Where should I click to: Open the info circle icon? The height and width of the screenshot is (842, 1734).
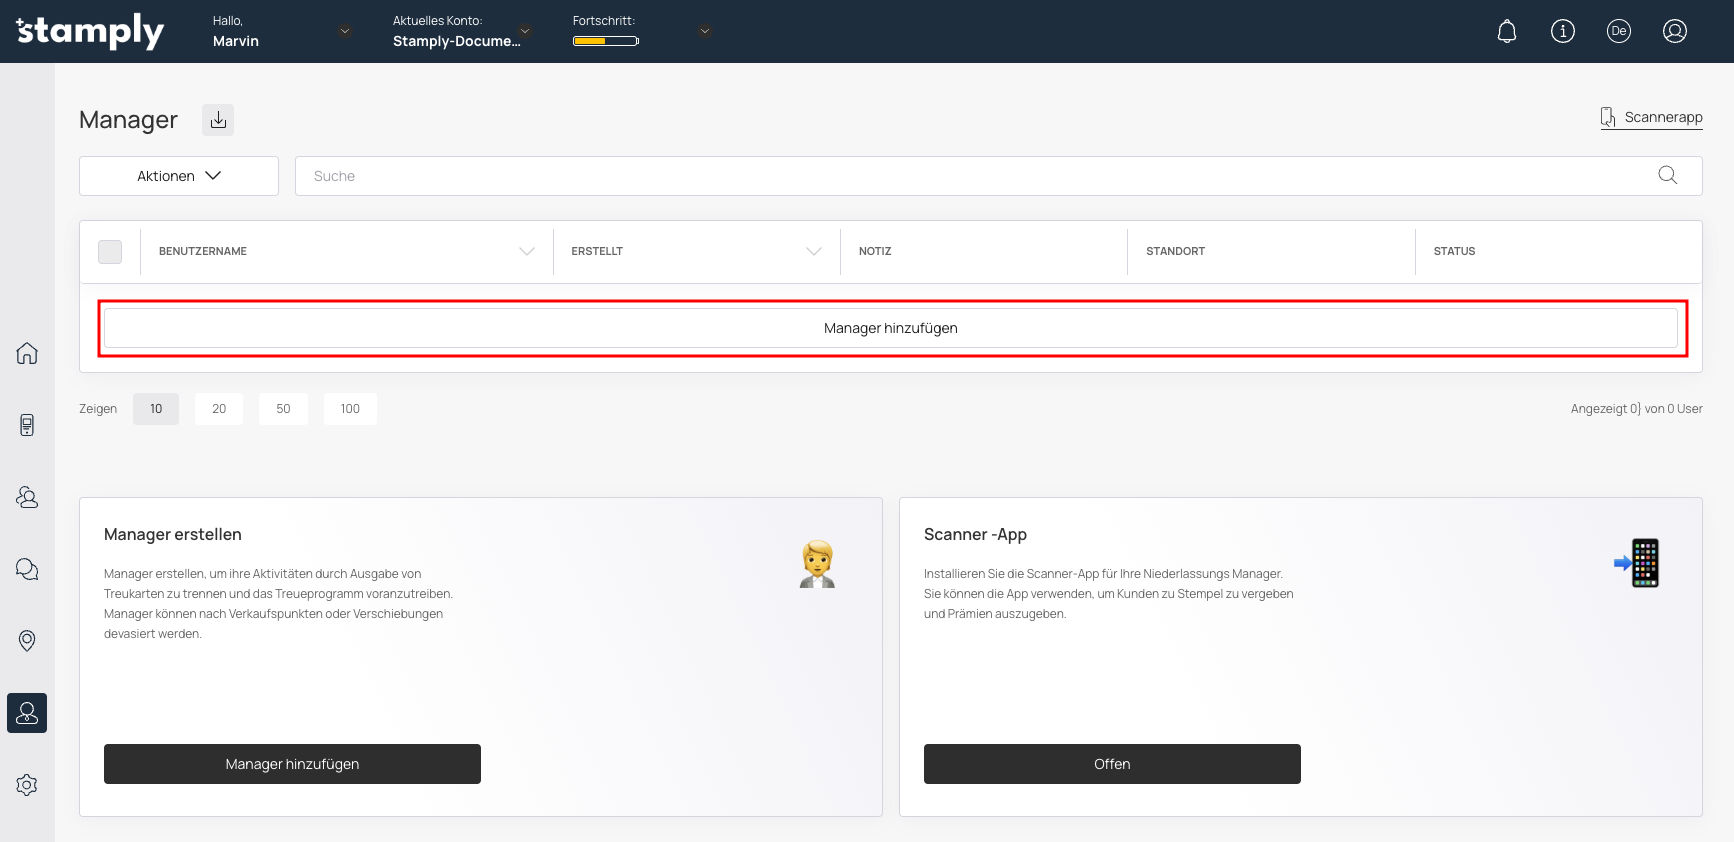tap(1562, 32)
